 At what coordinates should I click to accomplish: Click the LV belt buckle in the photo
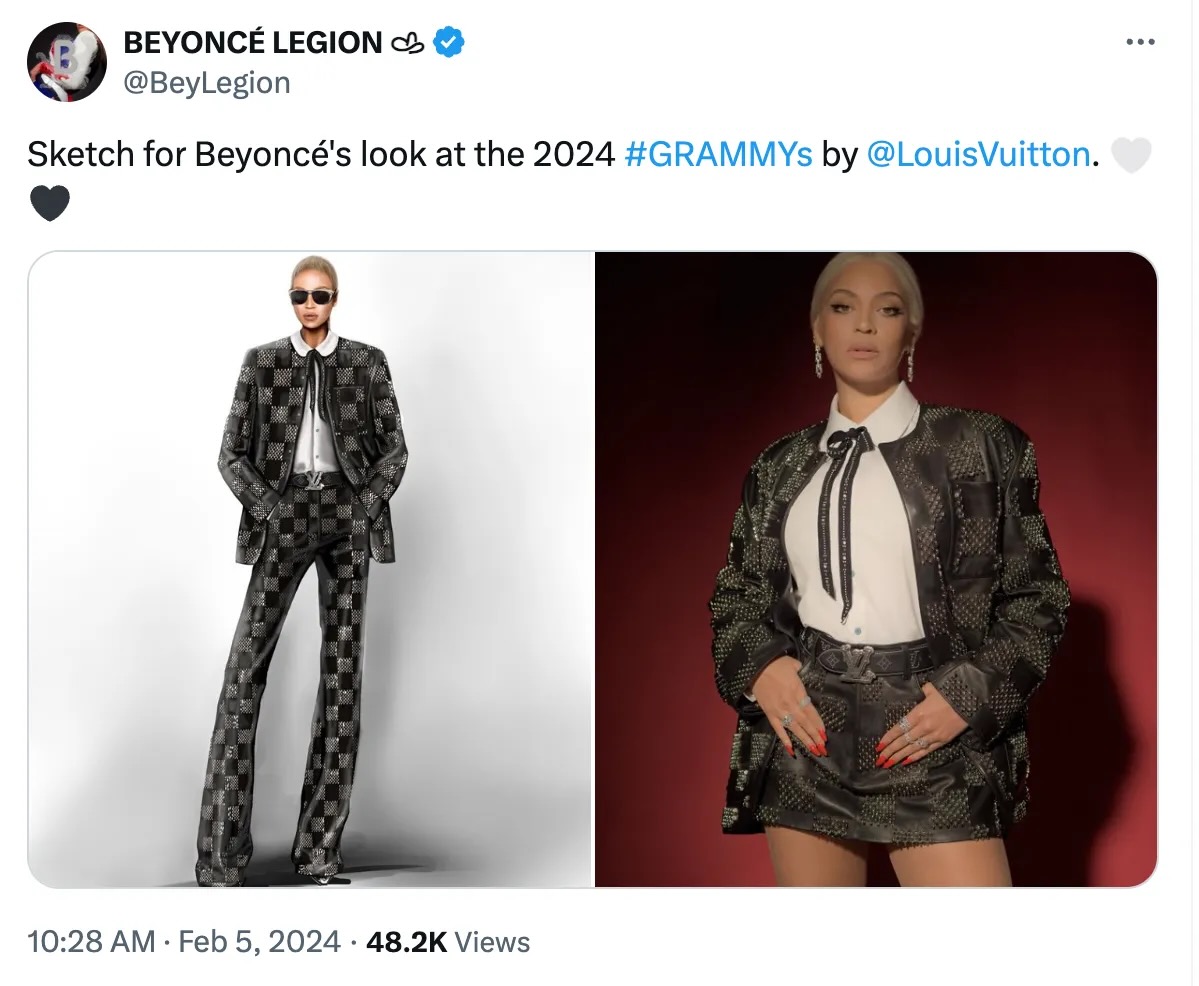point(857,661)
